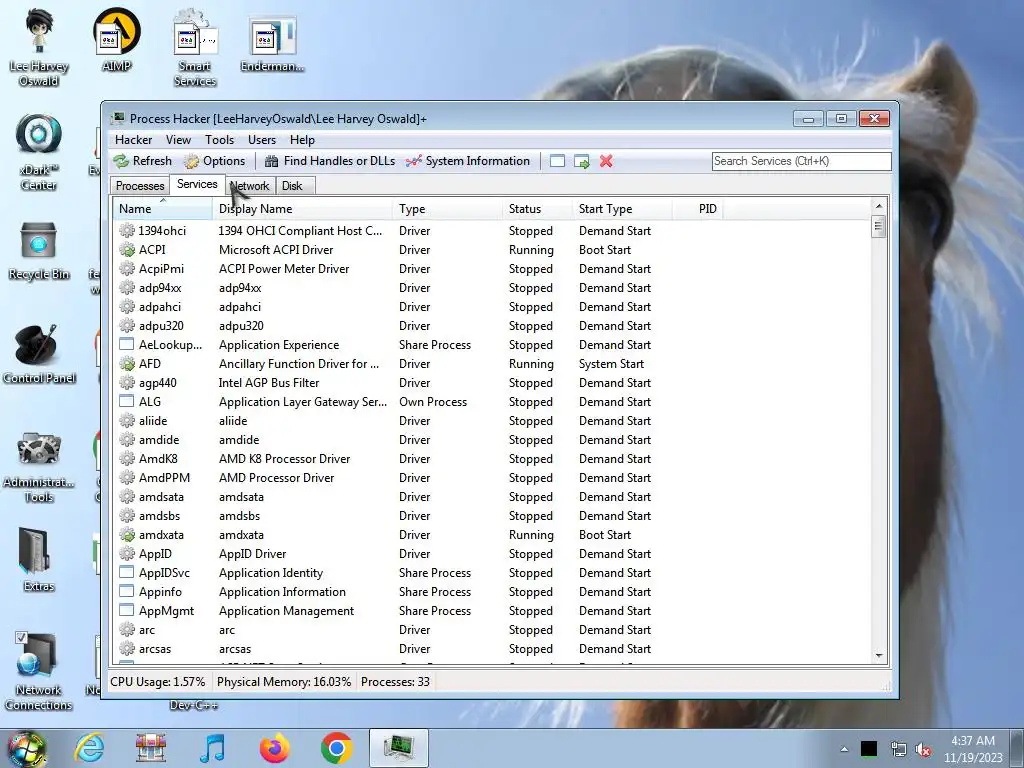Select the arcsas driver row

point(493,648)
